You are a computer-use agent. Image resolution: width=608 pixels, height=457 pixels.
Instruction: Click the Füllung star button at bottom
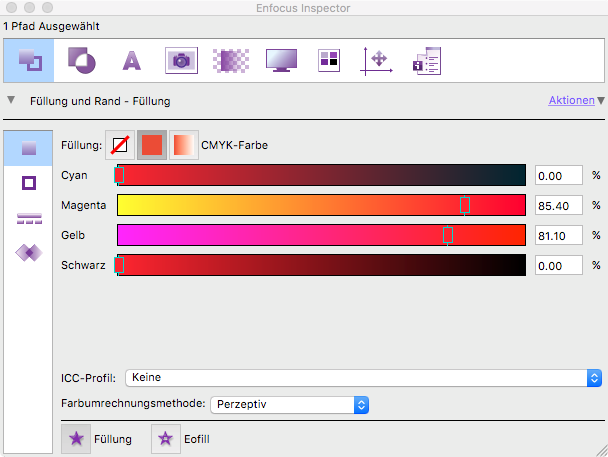(75, 438)
